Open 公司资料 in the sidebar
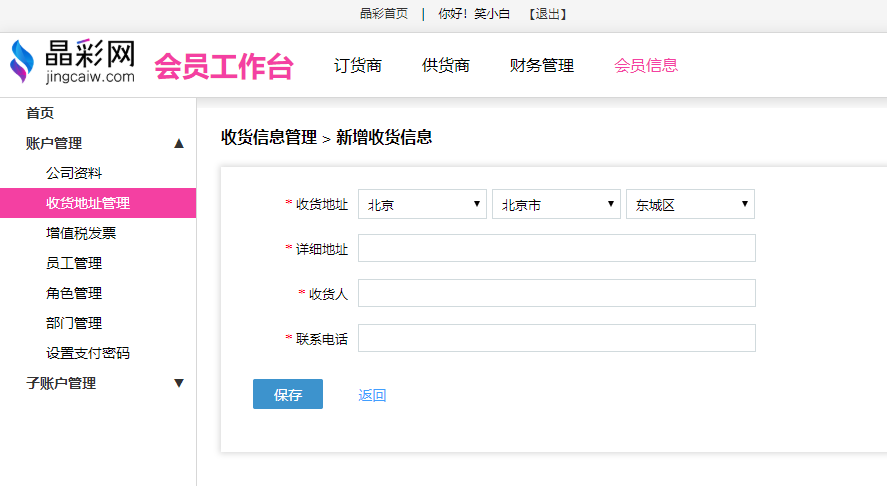This screenshot has width=887, height=486. click(74, 173)
